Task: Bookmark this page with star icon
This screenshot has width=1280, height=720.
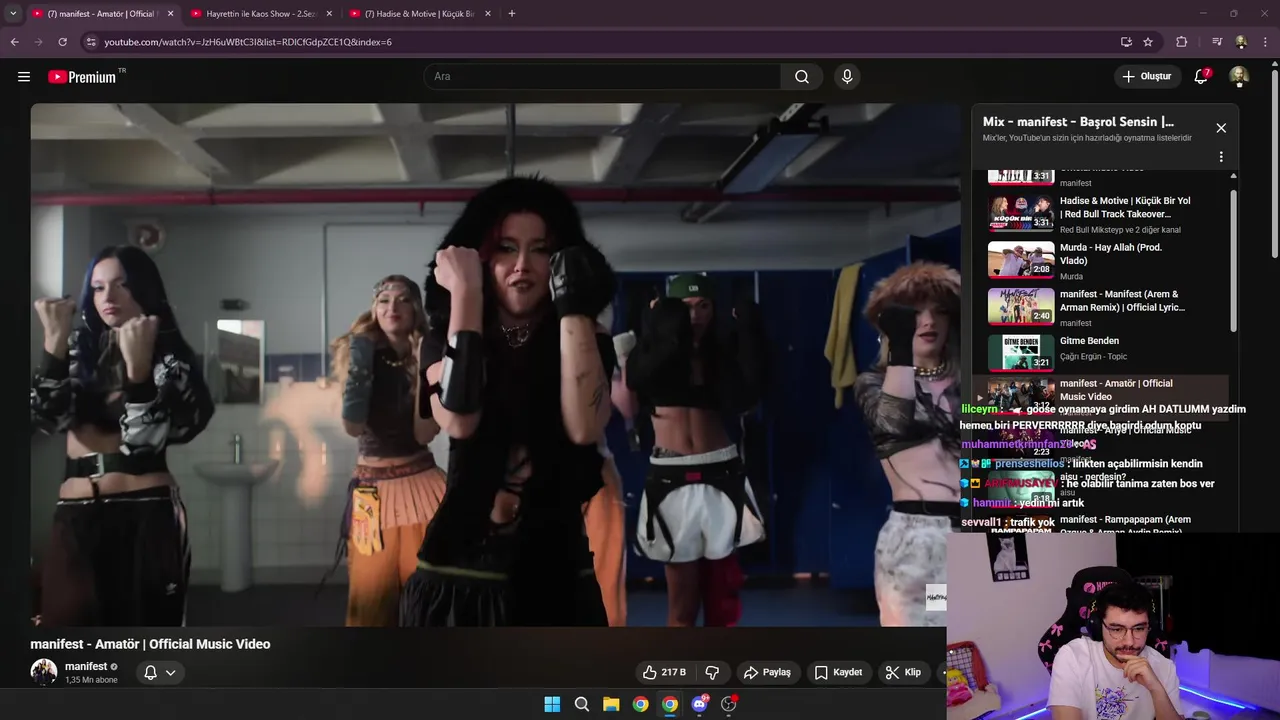Action: (1148, 42)
